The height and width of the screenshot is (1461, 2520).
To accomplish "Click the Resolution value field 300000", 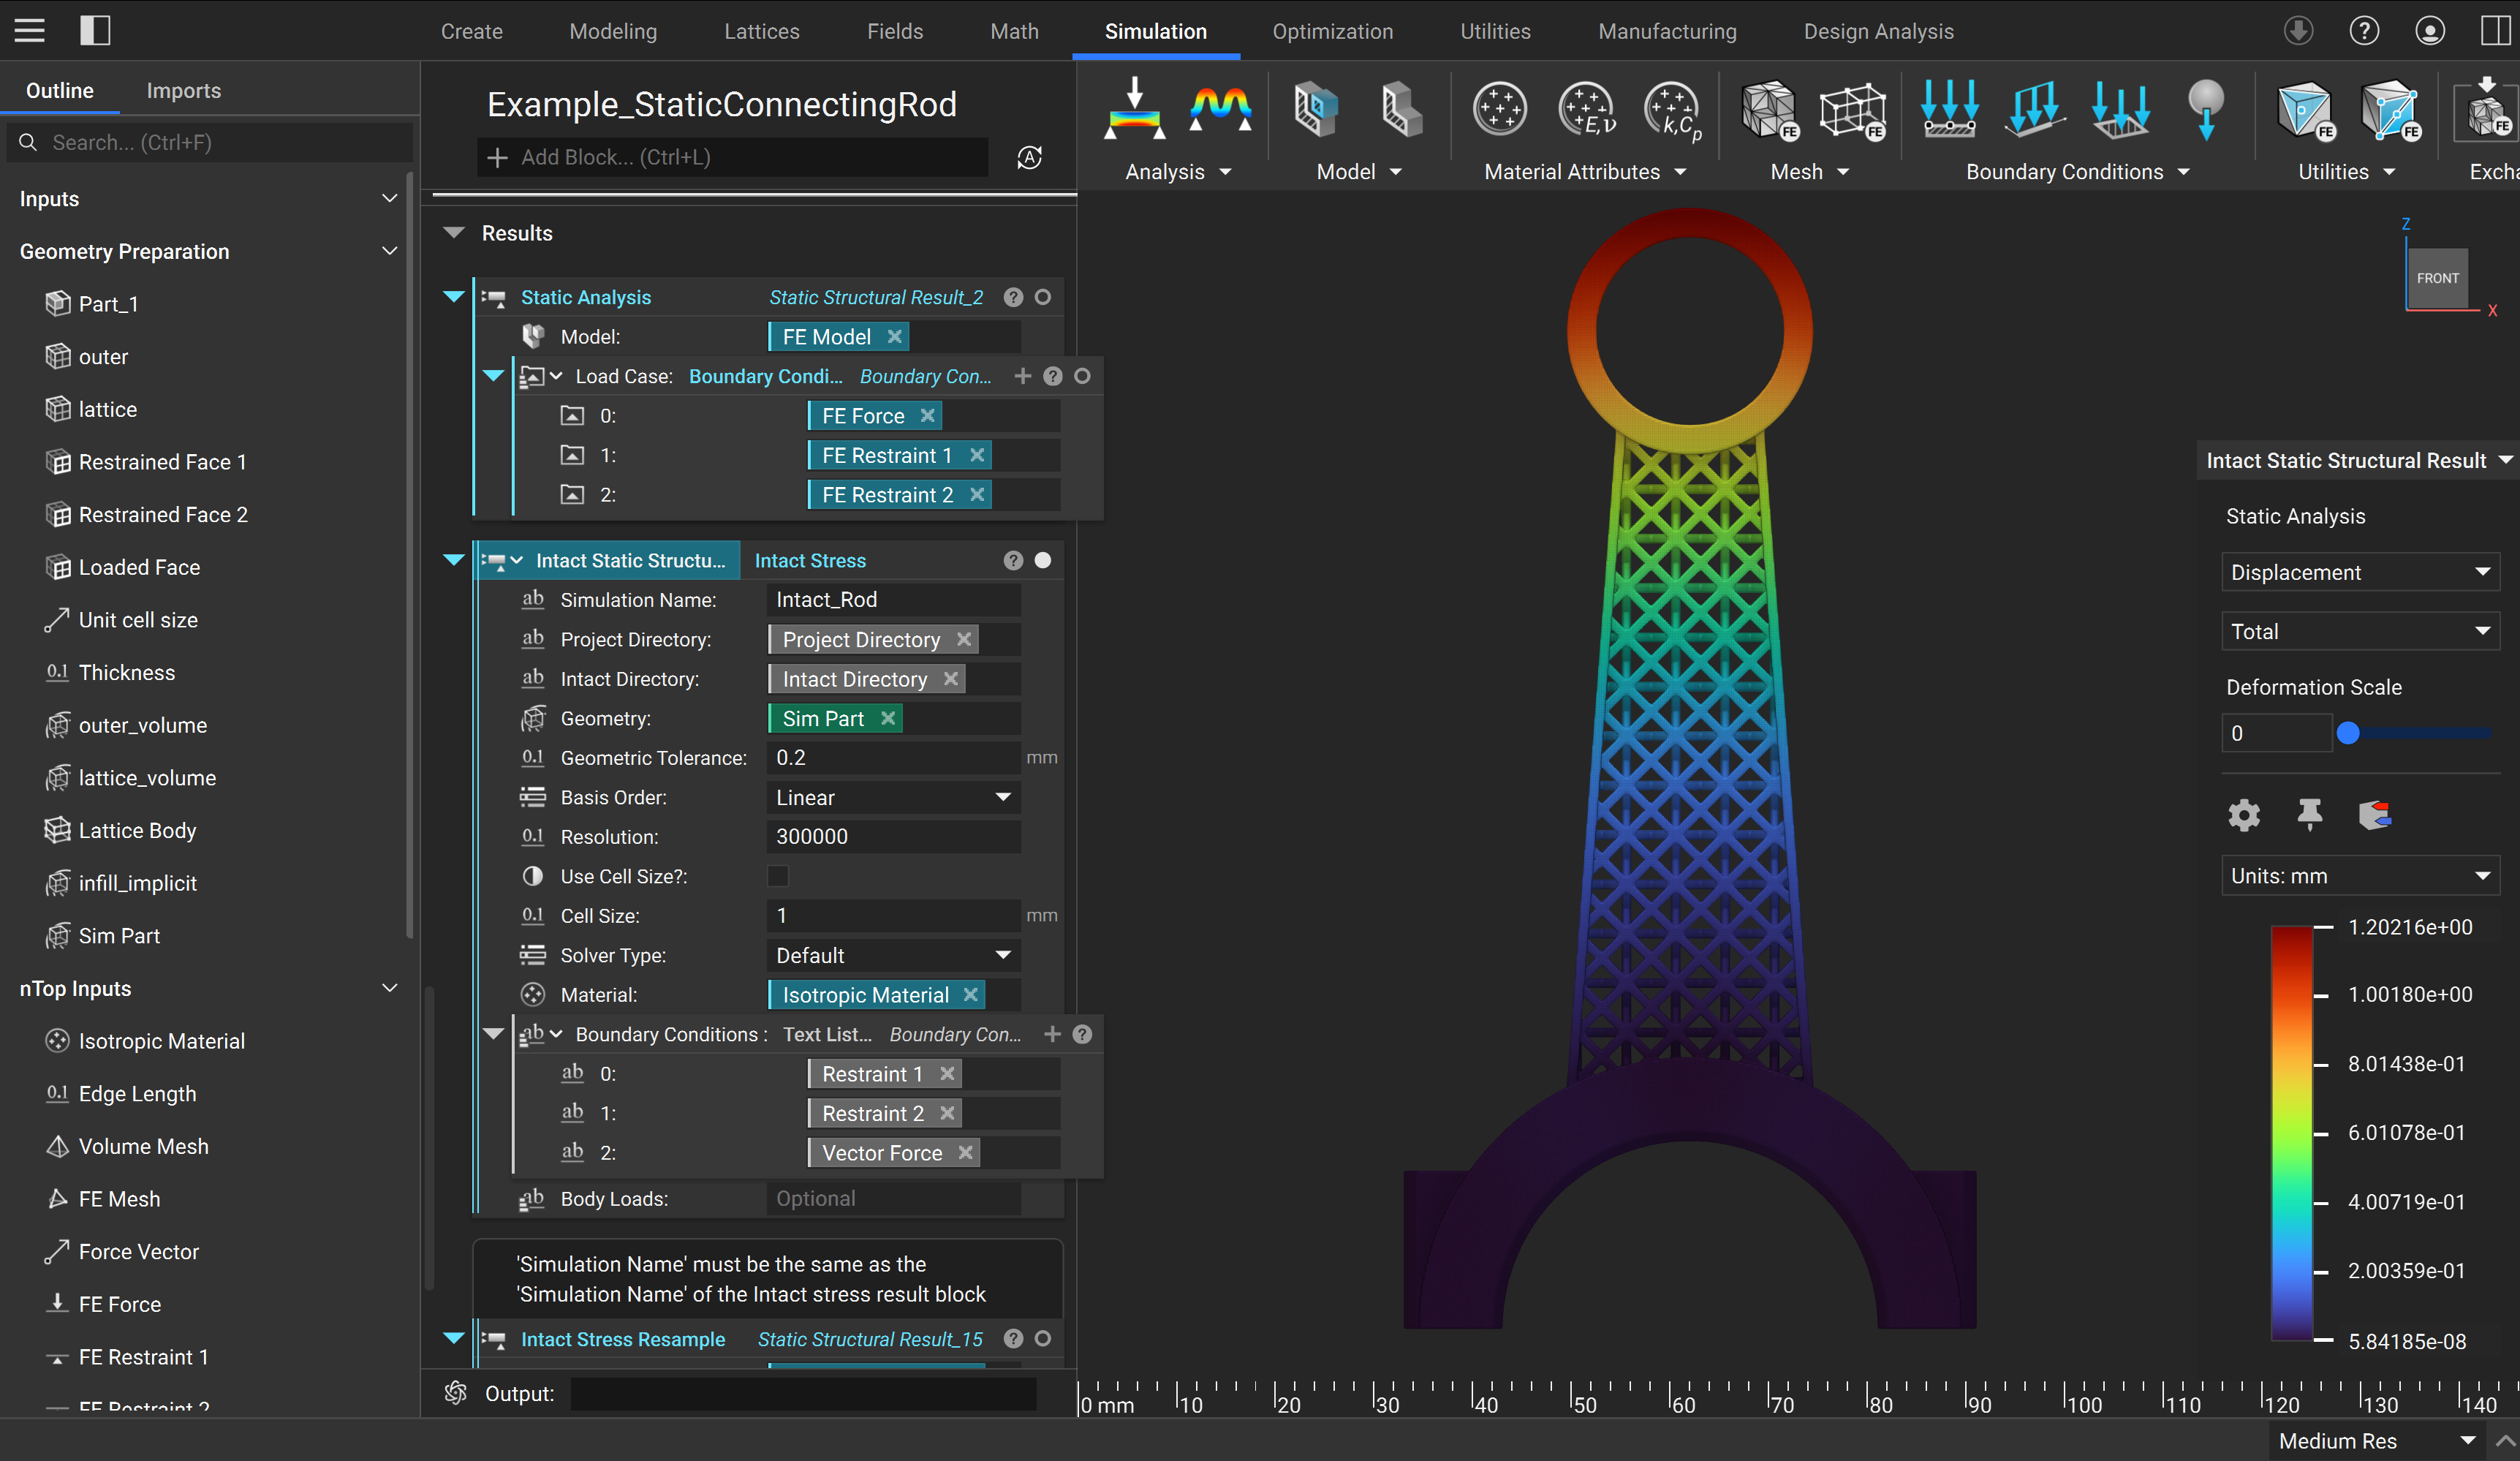I will click(x=893, y=836).
